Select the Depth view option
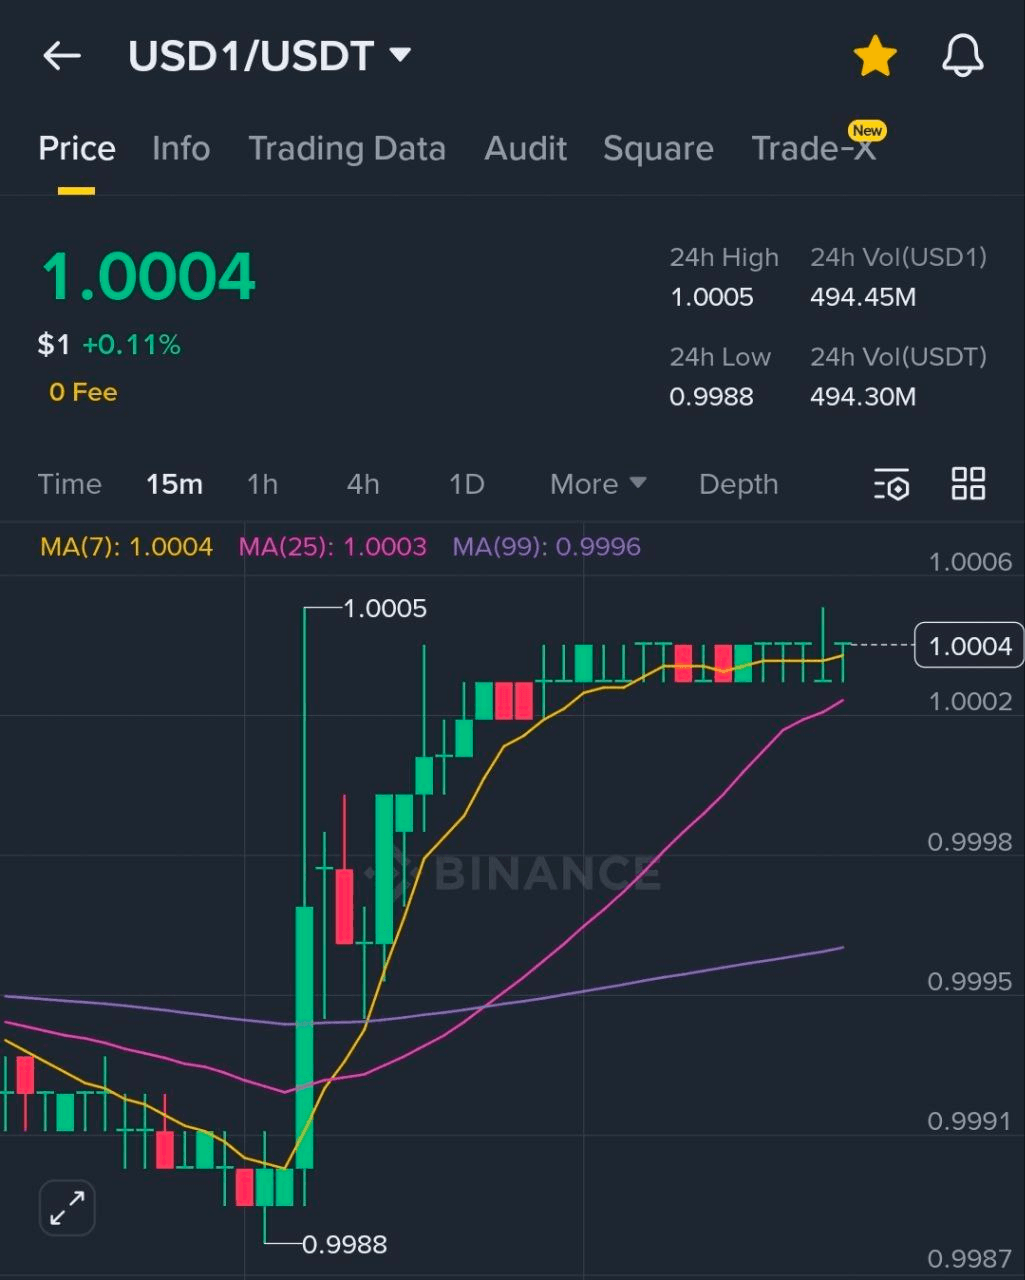Screen dimensions: 1025x1280 738,484
